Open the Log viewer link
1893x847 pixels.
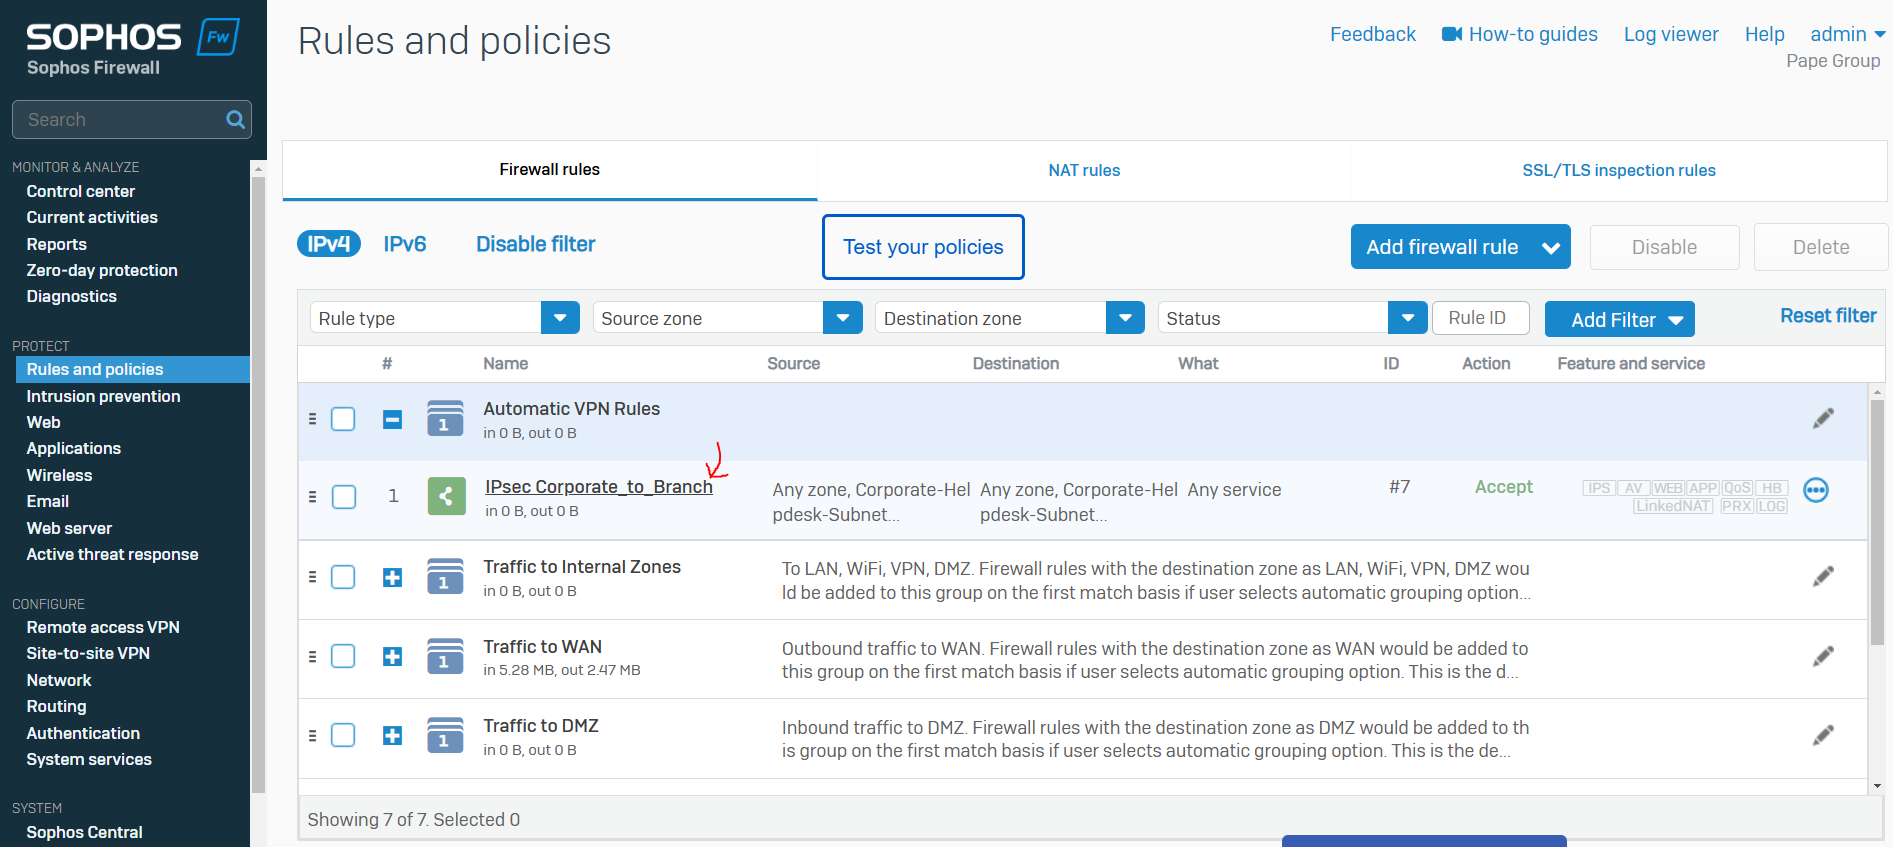1671,34
